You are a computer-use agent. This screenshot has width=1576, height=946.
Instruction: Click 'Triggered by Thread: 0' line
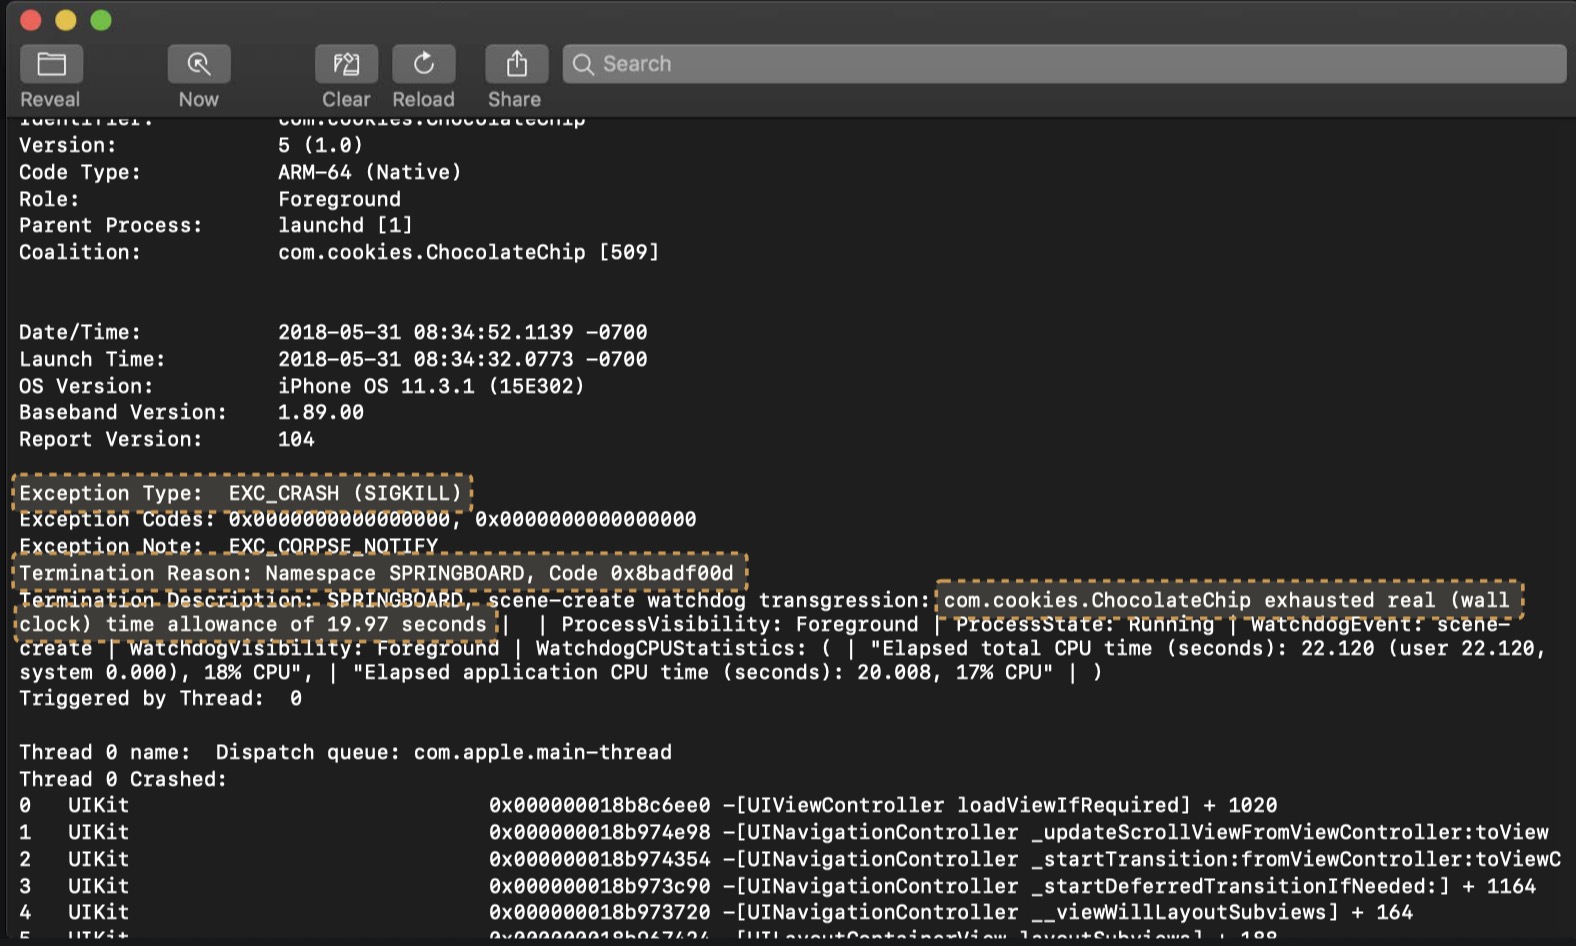160,698
